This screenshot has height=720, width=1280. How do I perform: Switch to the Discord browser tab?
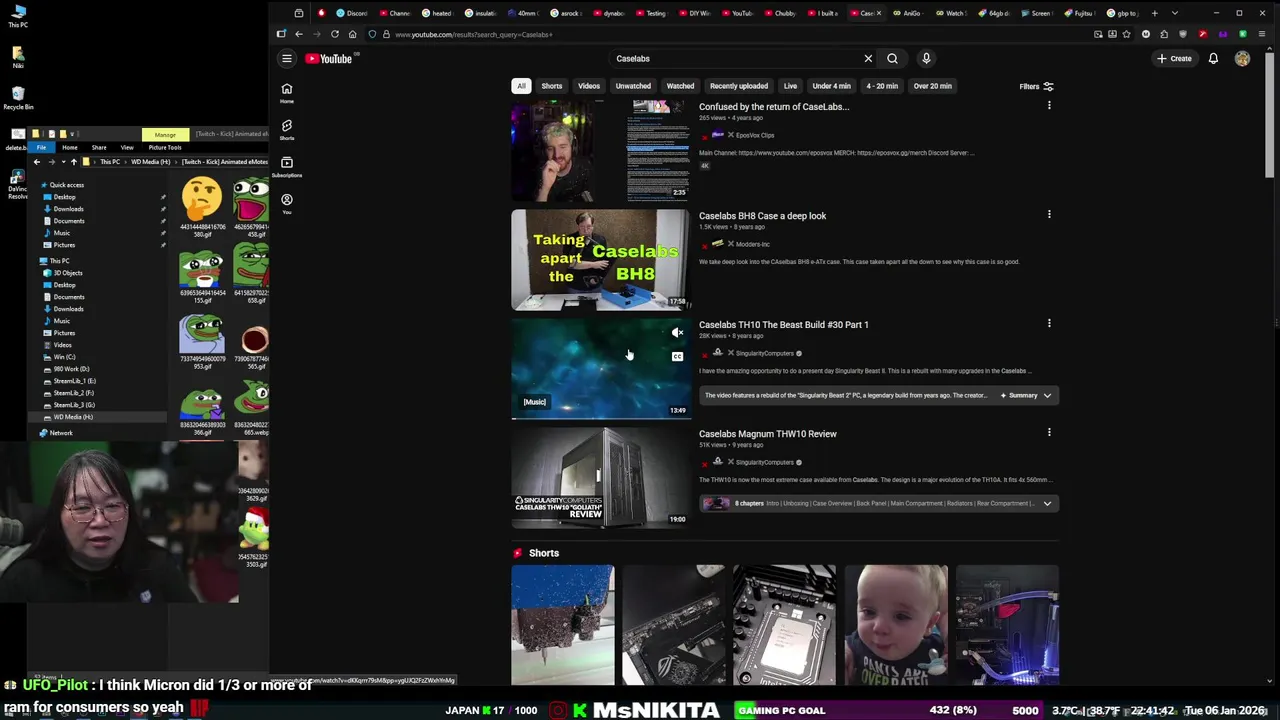pyautogui.click(x=352, y=13)
